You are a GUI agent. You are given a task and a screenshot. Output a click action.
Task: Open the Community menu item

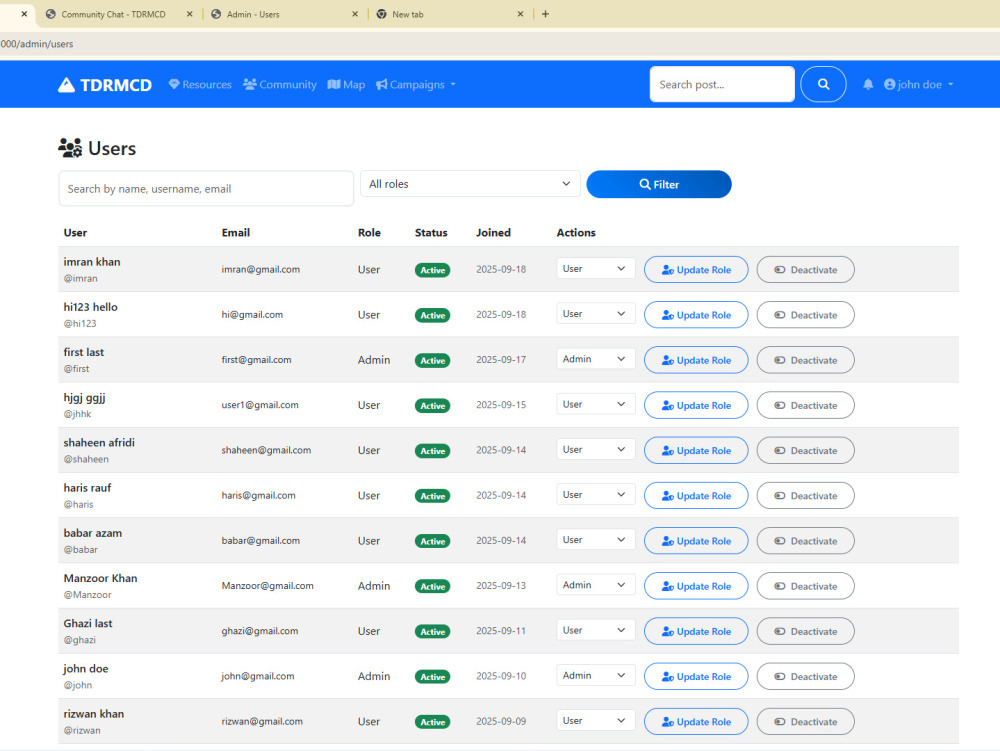(280, 84)
